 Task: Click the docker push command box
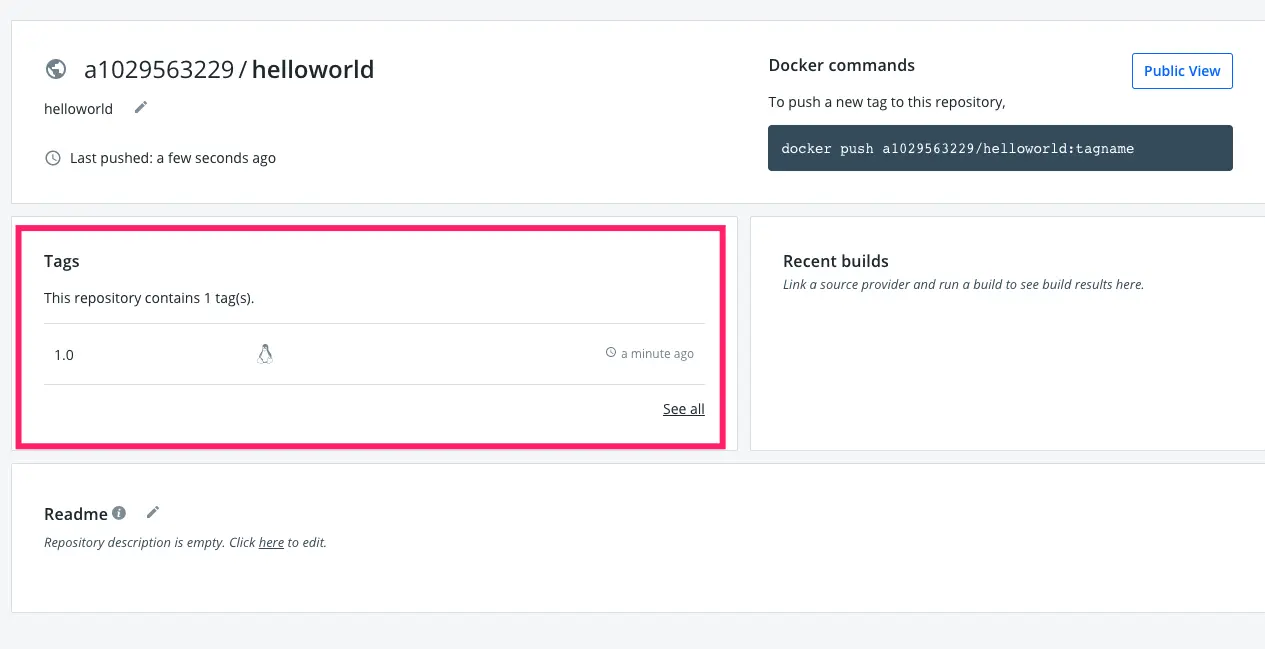coord(1000,148)
